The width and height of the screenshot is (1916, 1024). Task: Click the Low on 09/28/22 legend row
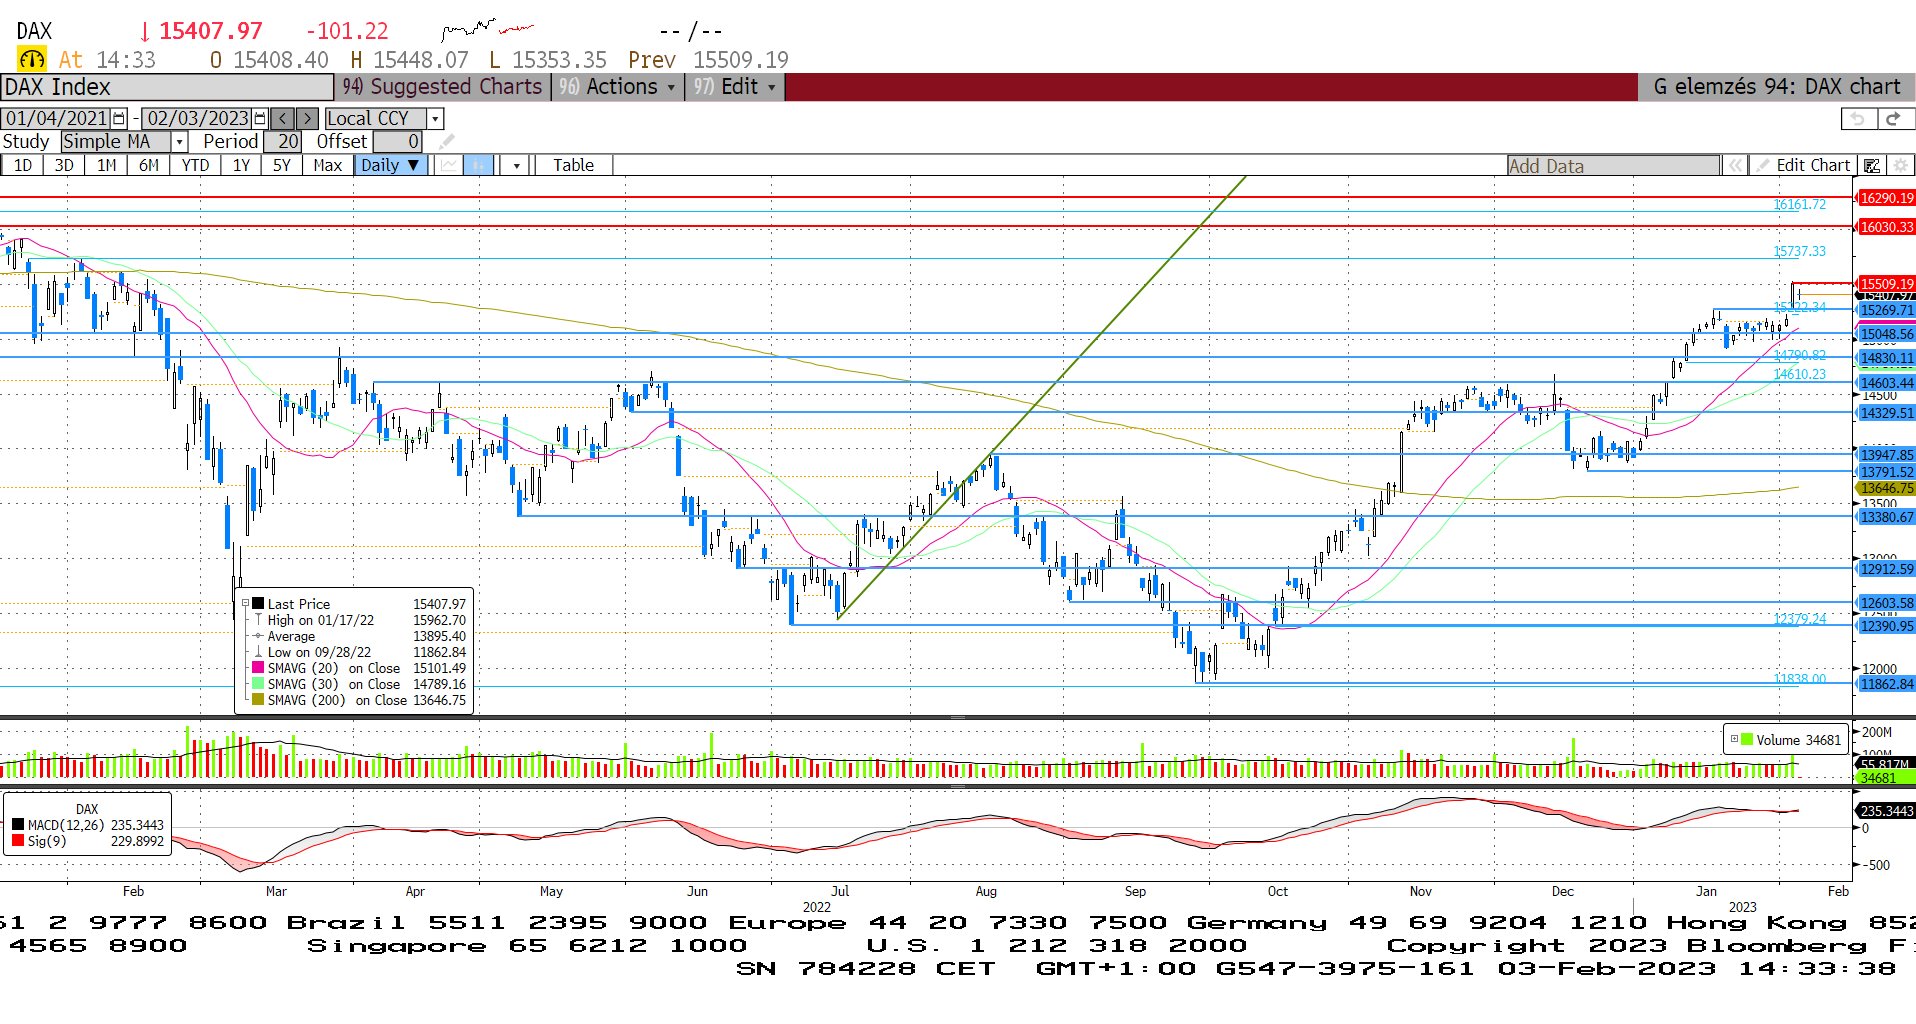[x=359, y=652]
